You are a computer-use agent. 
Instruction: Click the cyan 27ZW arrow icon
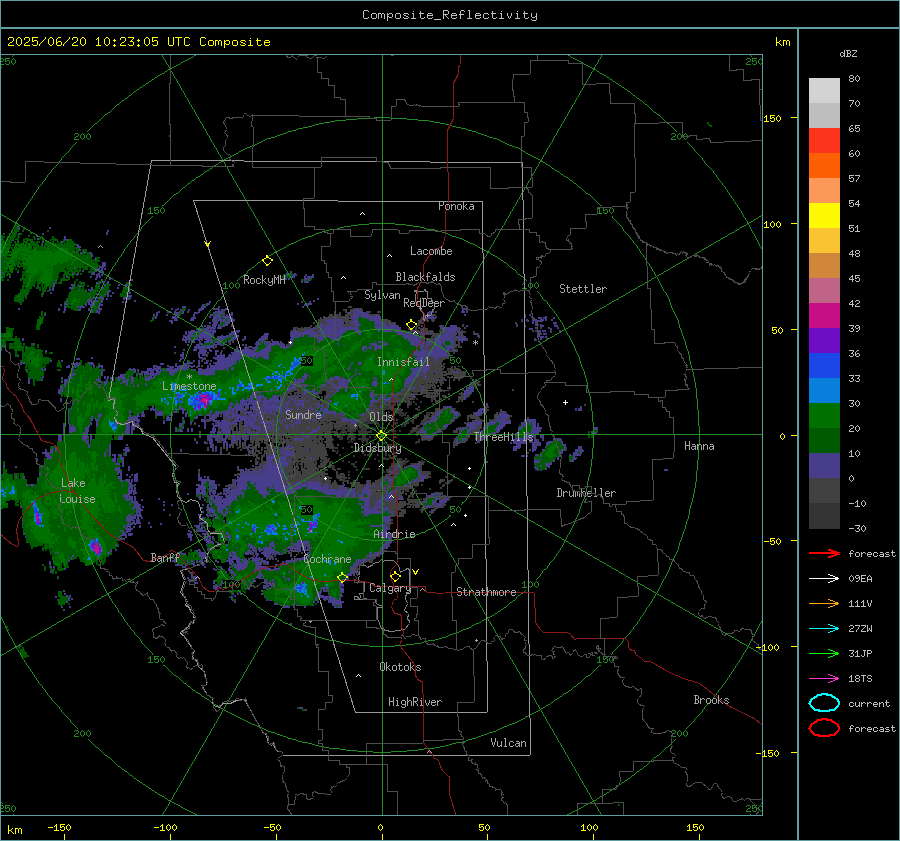(824, 629)
